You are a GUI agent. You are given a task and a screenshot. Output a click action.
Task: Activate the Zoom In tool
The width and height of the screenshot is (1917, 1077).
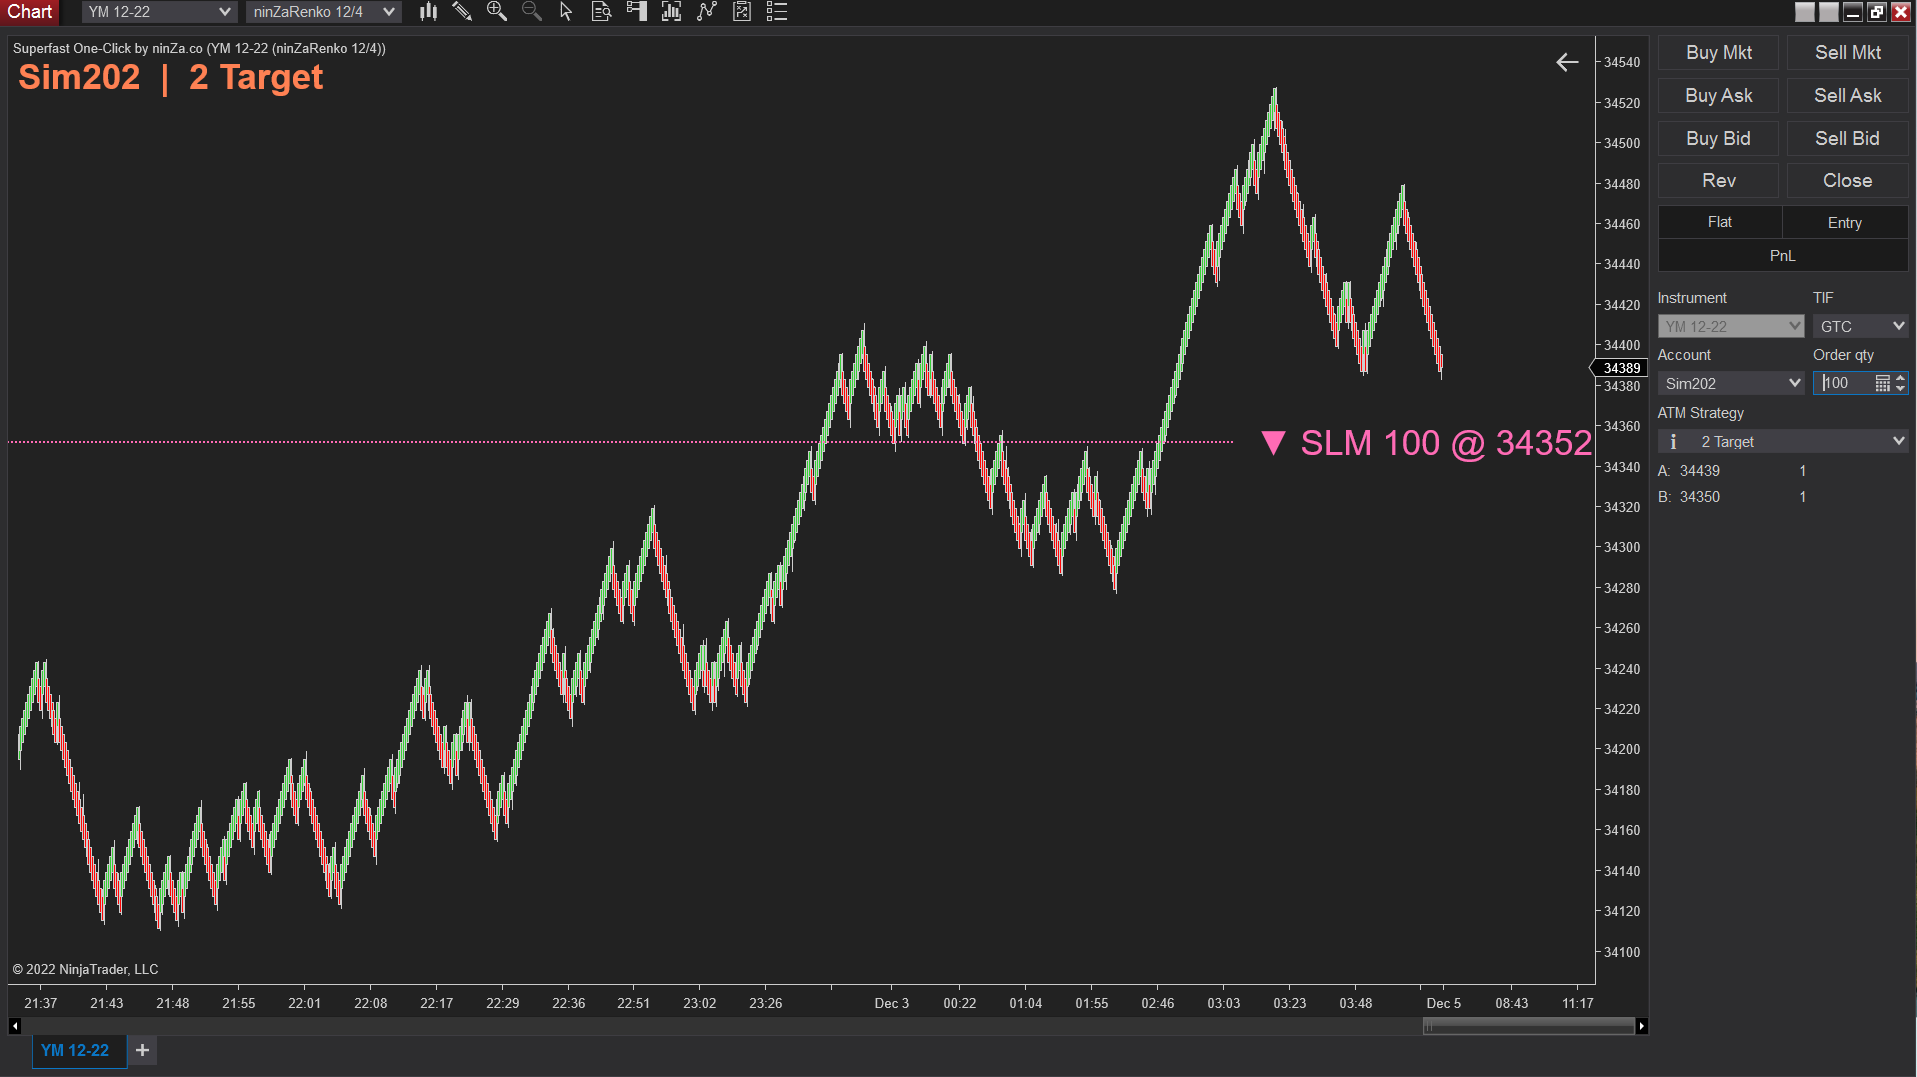click(x=497, y=11)
